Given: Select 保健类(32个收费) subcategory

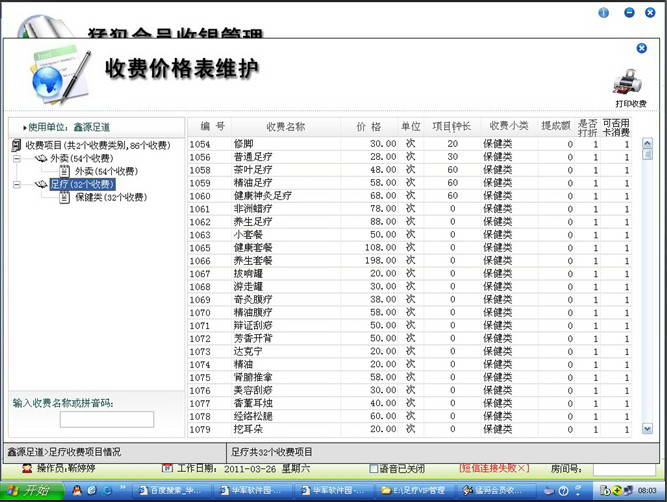Looking at the screenshot, I should (111, 197).
